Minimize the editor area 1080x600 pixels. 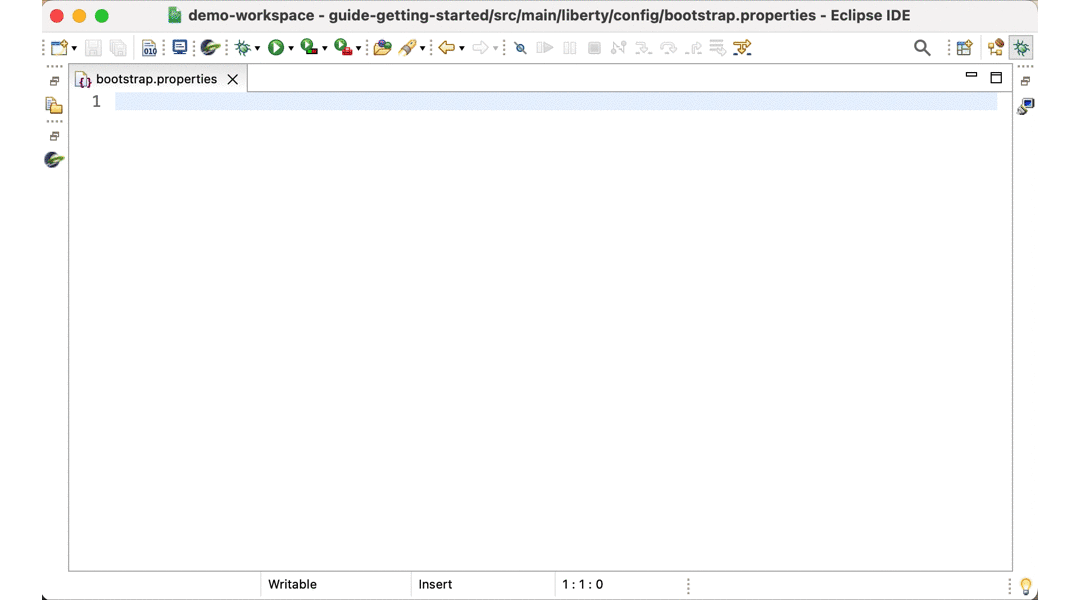pos(971,74)
